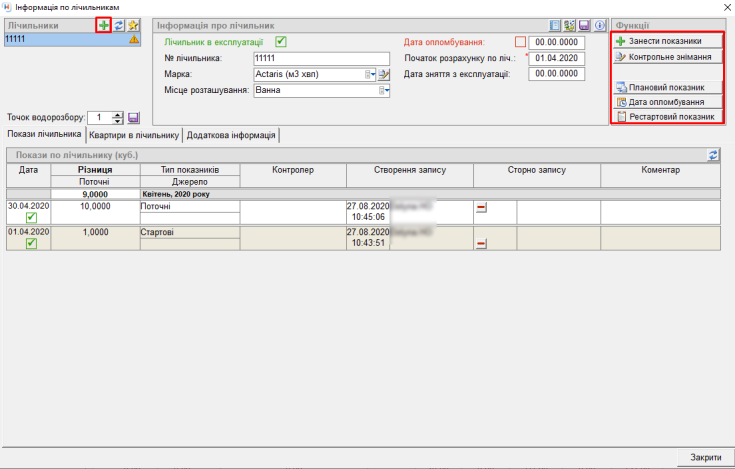This screenshot has height=469, width=735.
Task: Click the Закрити button
Action: pyautogui.click(x=705, y=457)
